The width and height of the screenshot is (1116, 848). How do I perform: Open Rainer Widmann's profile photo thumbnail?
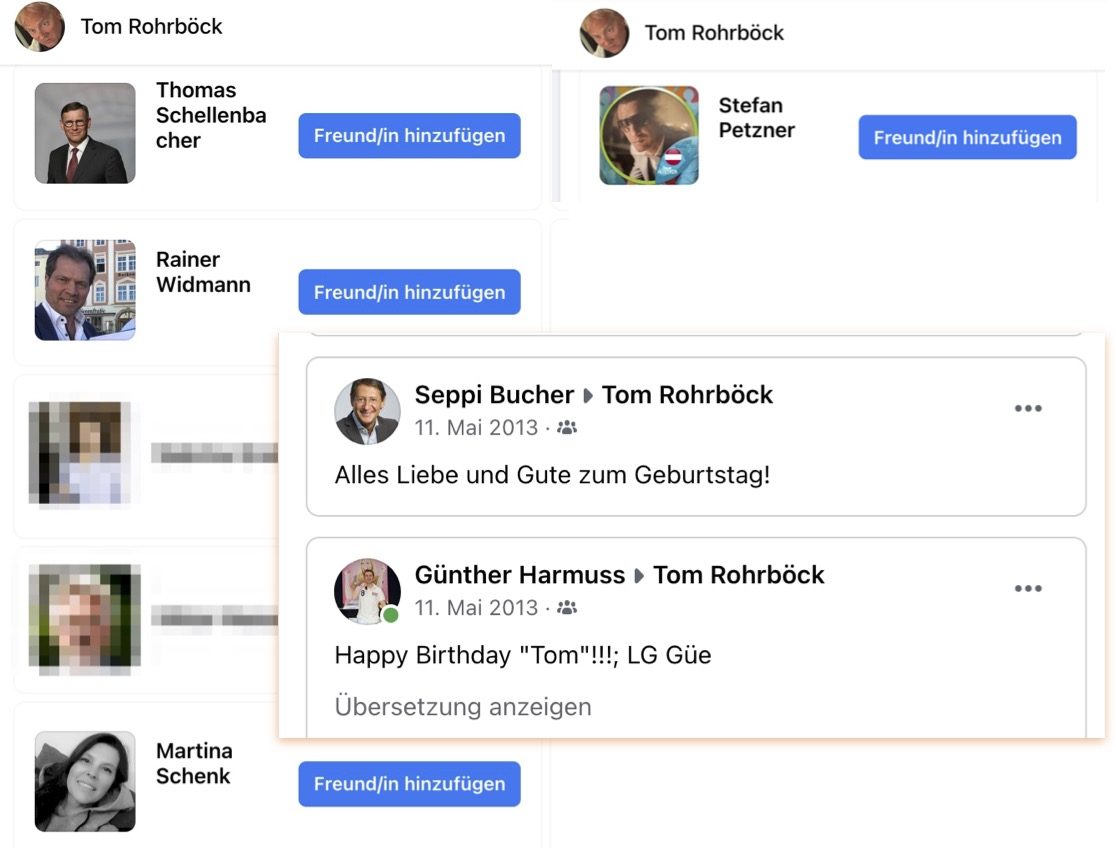85,290
